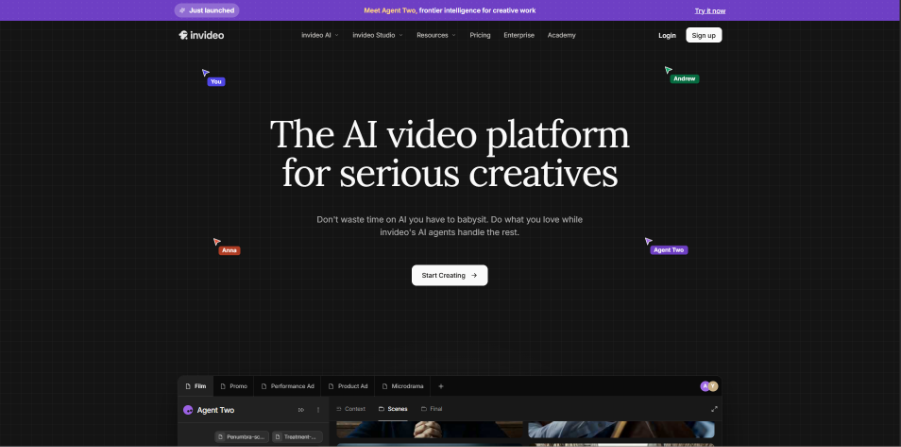Open the Penumbra-sc... file chip

pos(242,437)
